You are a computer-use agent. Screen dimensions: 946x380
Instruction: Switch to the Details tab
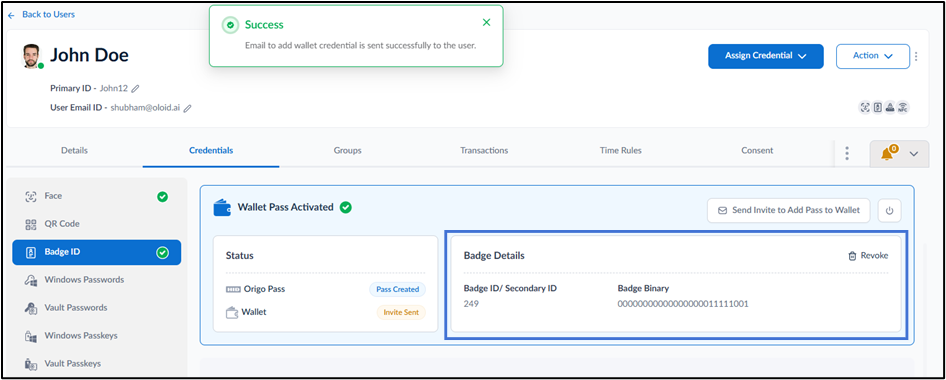point(74,151)
